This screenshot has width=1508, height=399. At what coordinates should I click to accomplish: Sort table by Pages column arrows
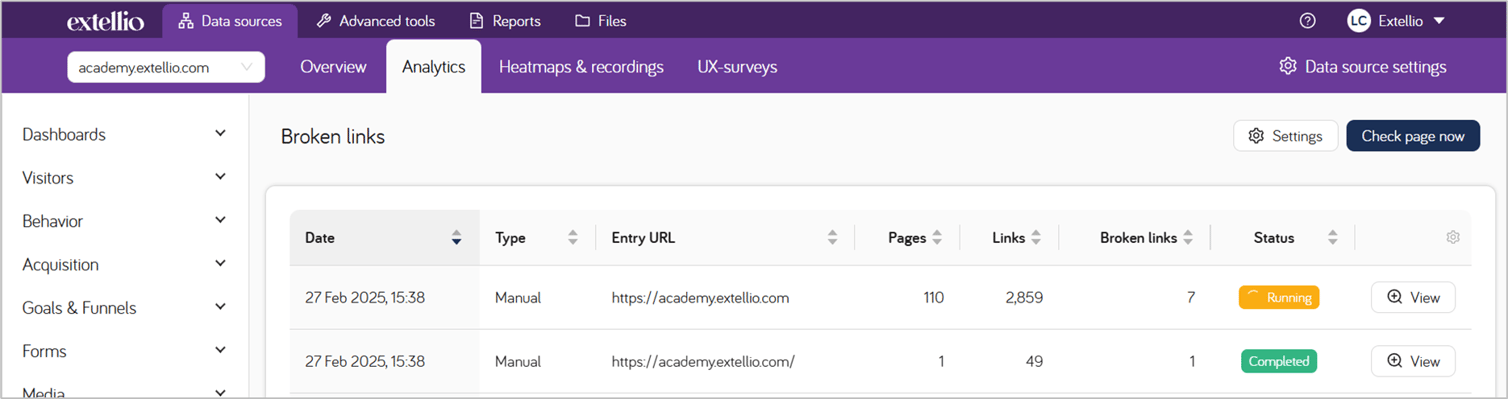point(937,238)
